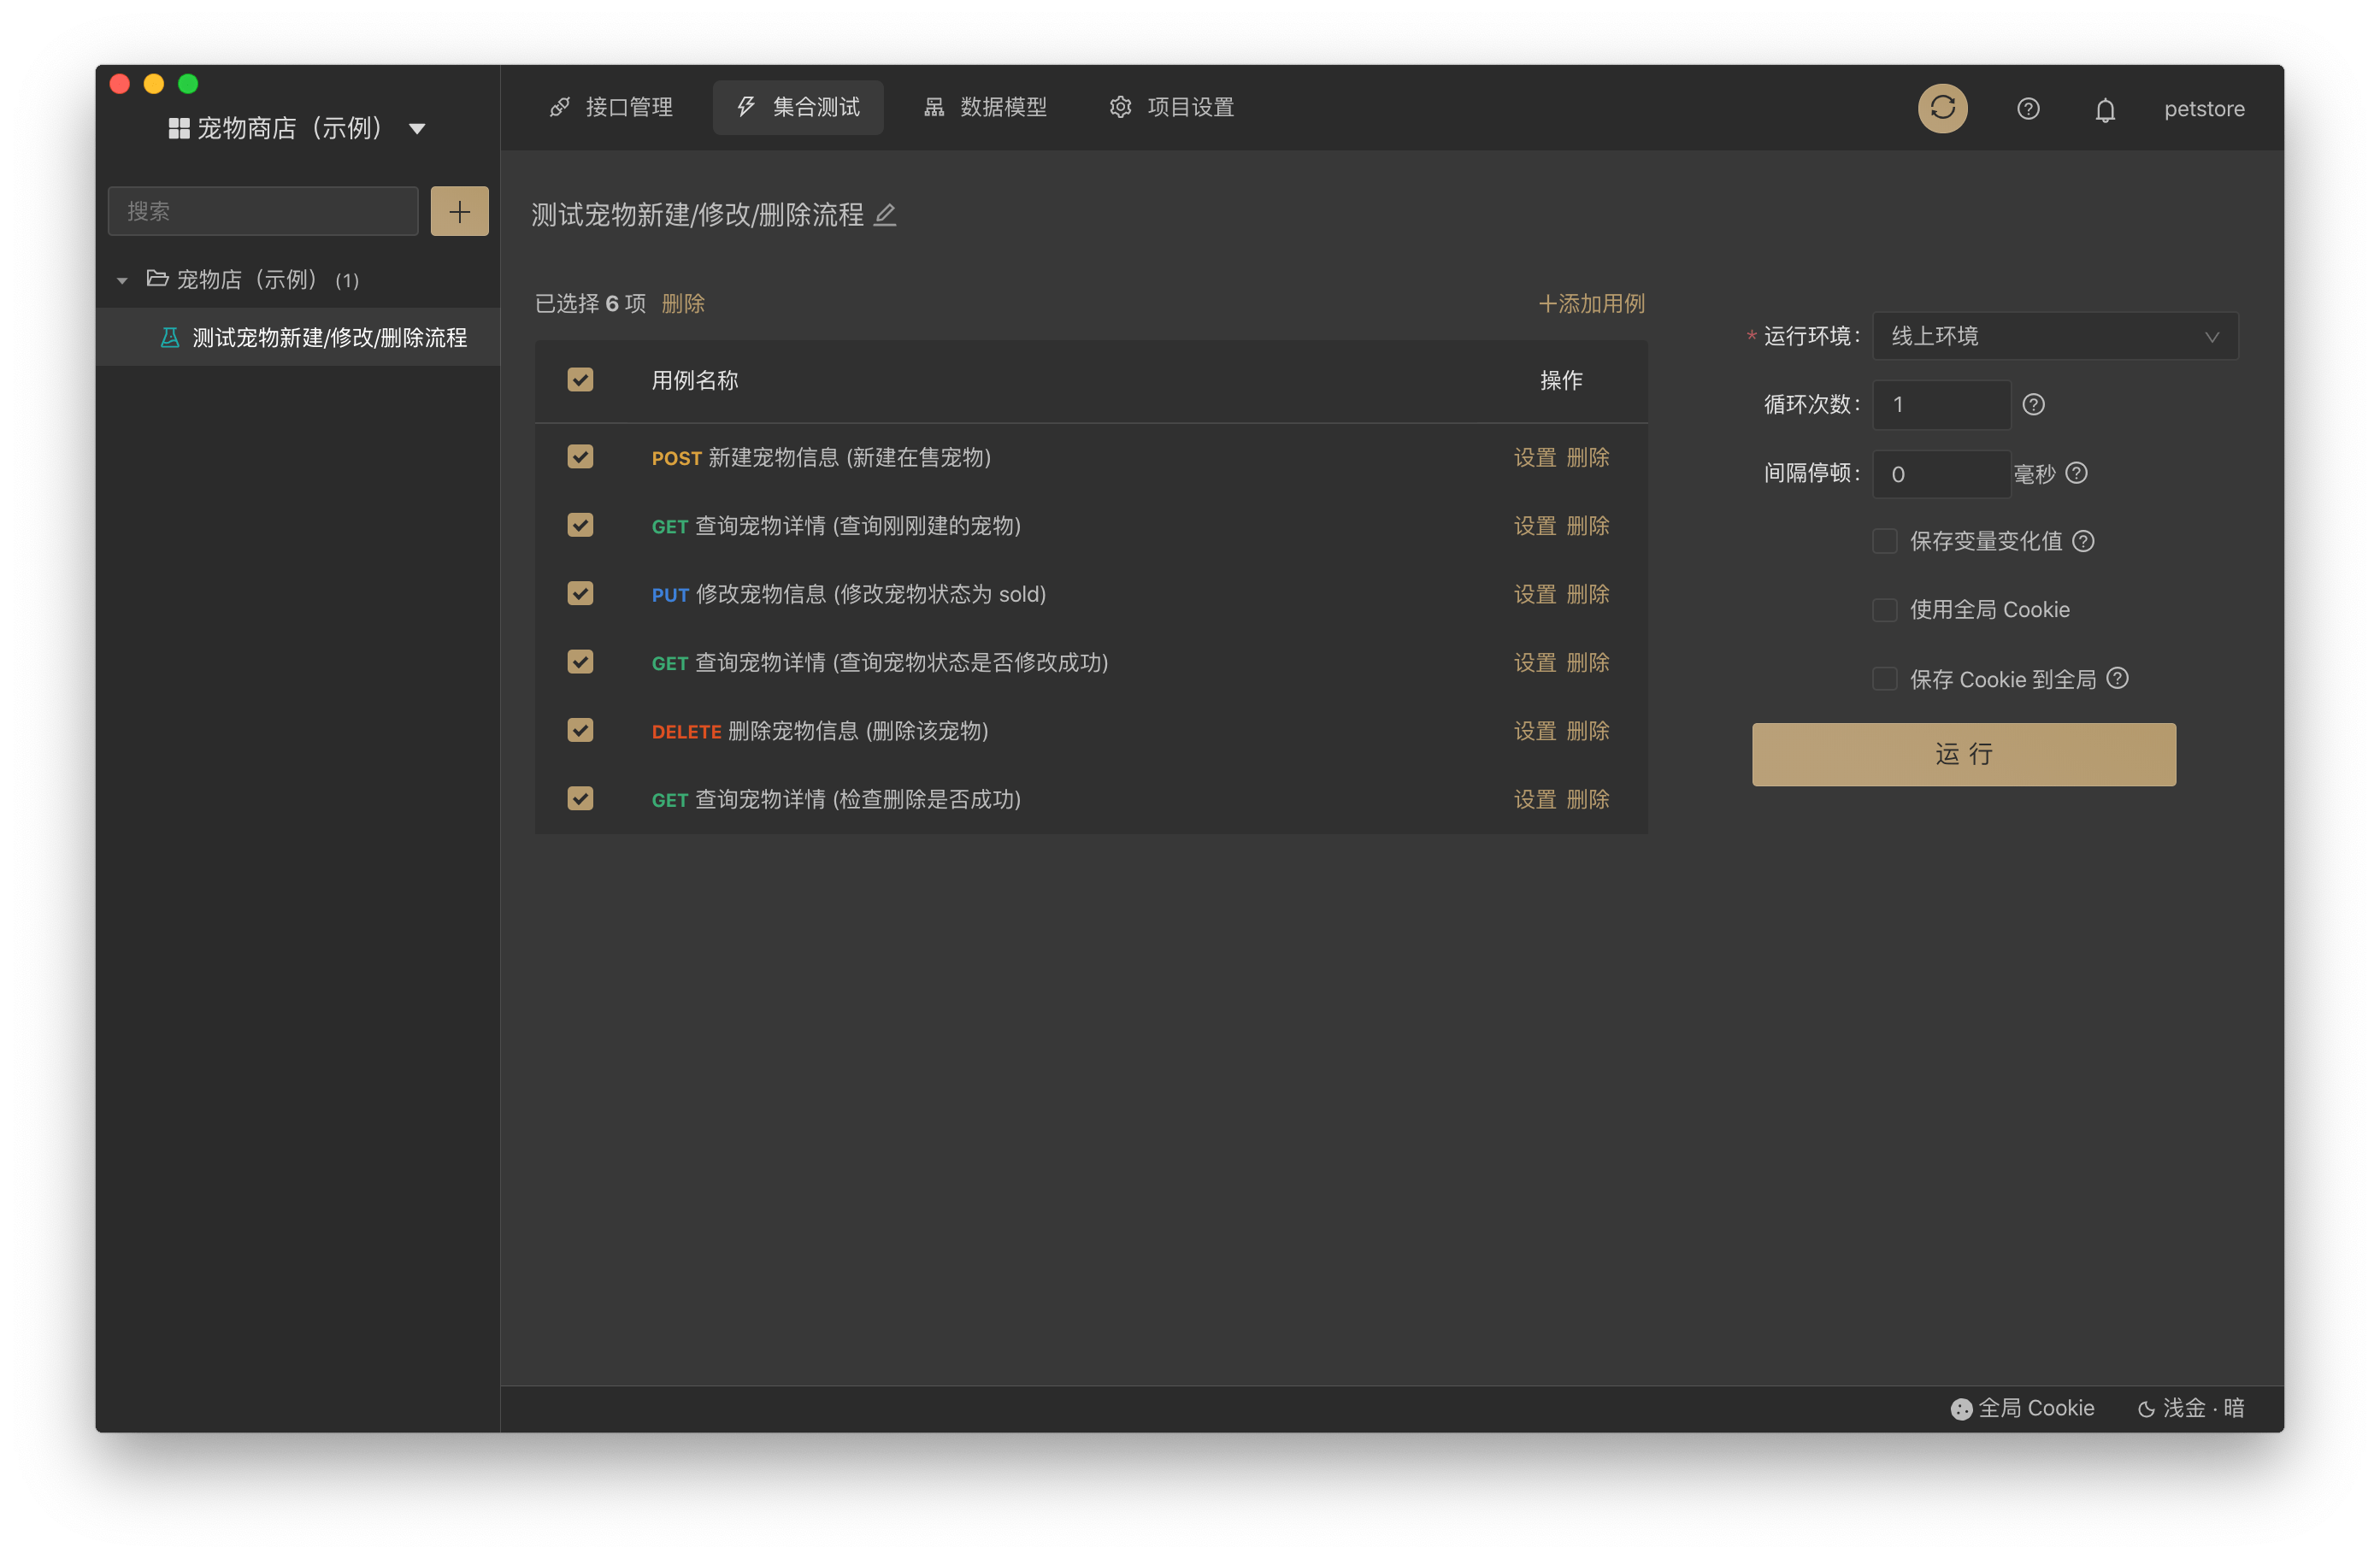Screen dimensions: 2380x1559
Task: Switch to the 数据模型 tab
Action: coord(985,107)
